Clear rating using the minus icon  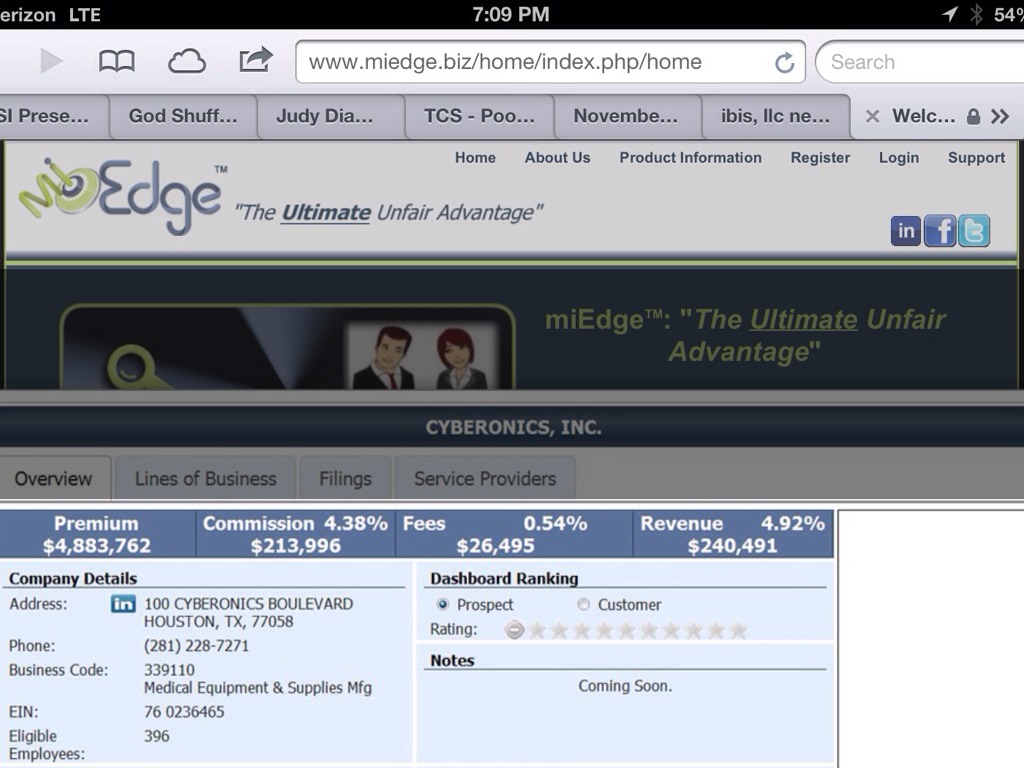[514, 630]
